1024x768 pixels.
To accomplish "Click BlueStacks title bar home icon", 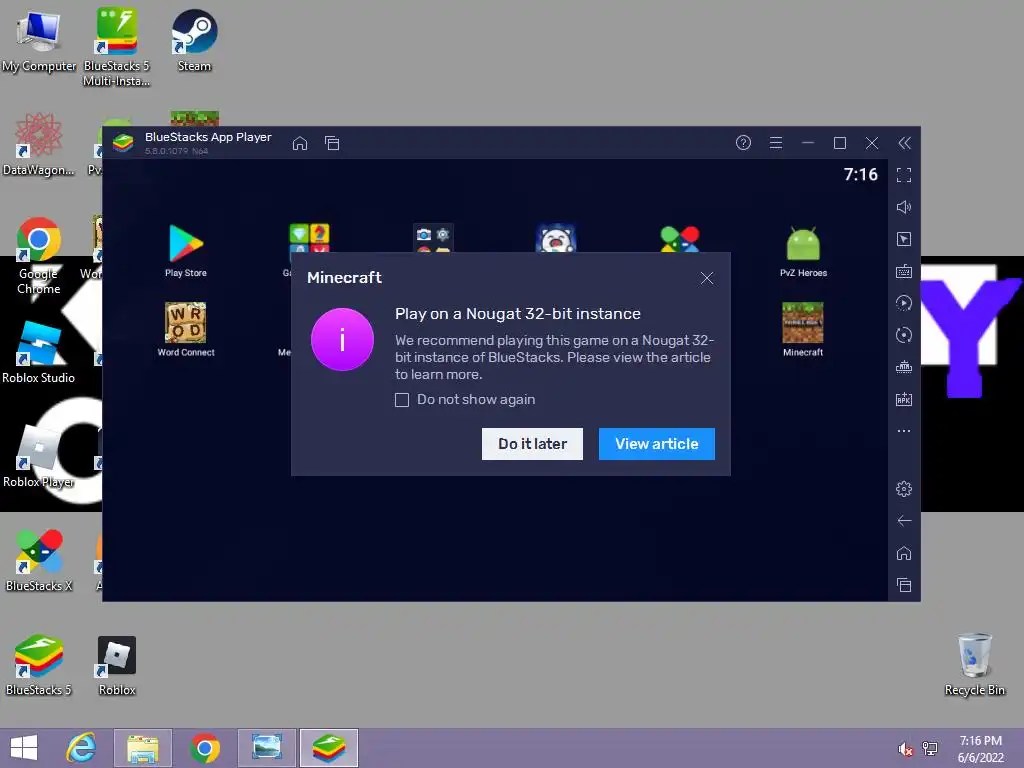I will pyautogui.click(x=300, y=143).
